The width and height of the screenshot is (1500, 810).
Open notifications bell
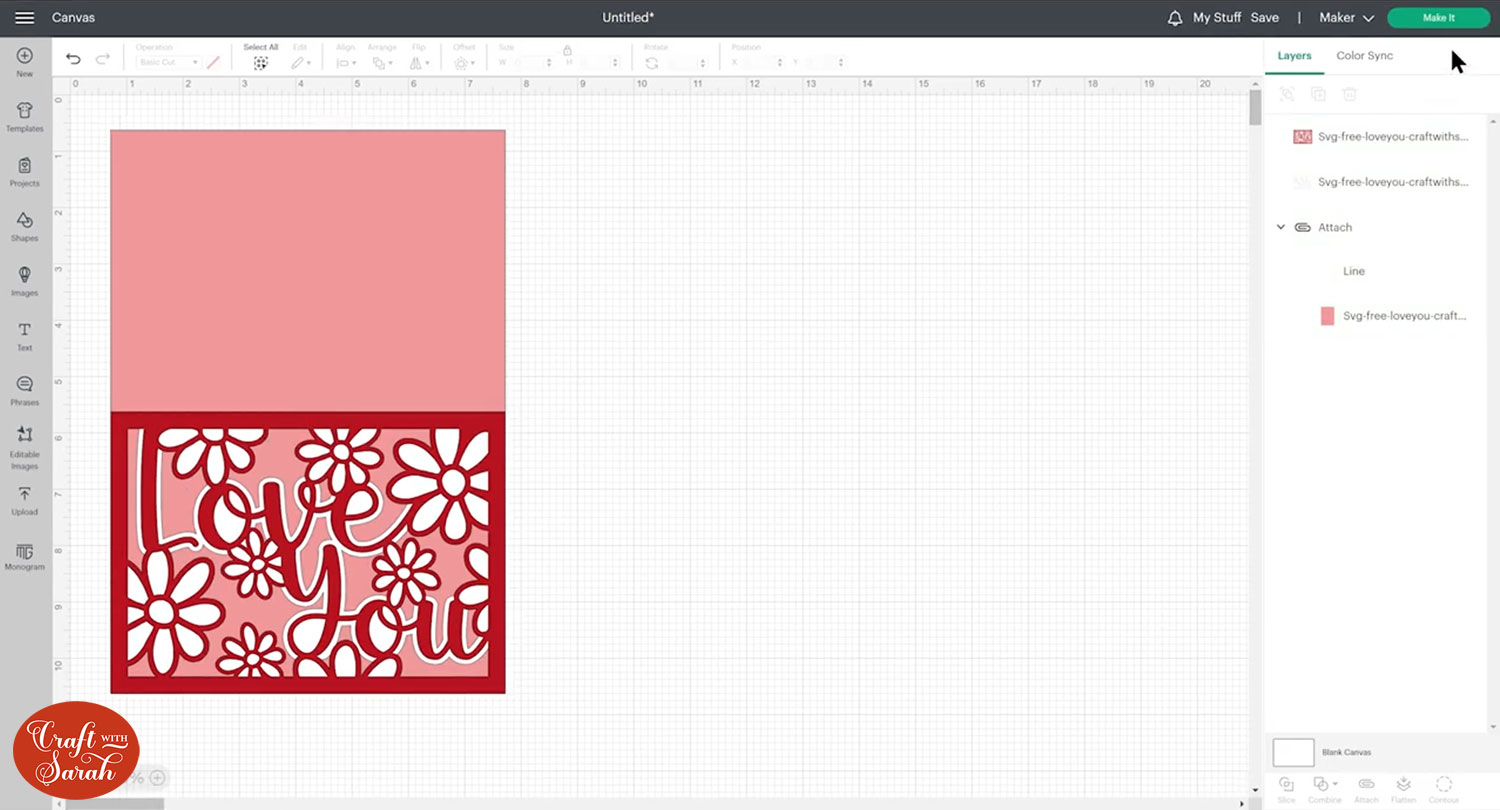coord(1175,18)
